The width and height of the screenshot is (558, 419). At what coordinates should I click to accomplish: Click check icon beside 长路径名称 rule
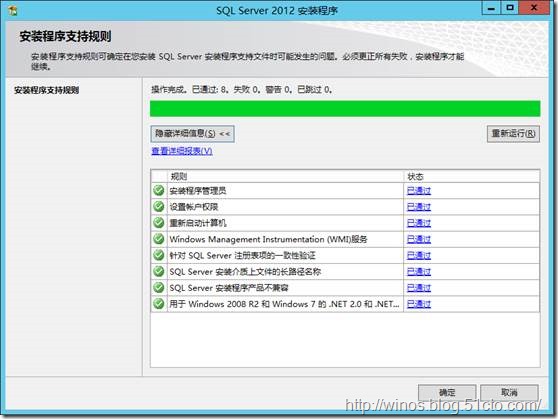pos(159,271)
